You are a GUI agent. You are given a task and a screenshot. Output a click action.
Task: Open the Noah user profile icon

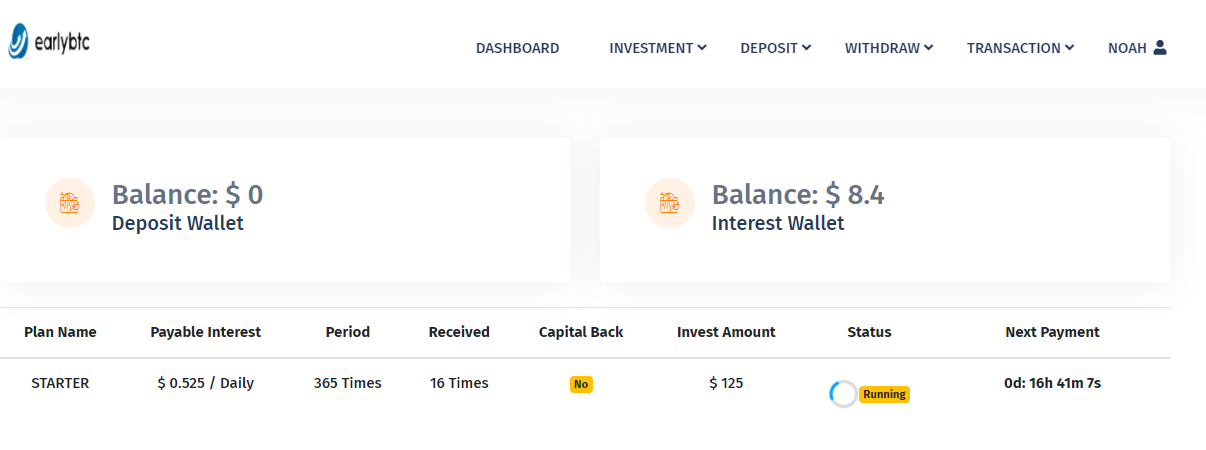[x=1160, y=47]
